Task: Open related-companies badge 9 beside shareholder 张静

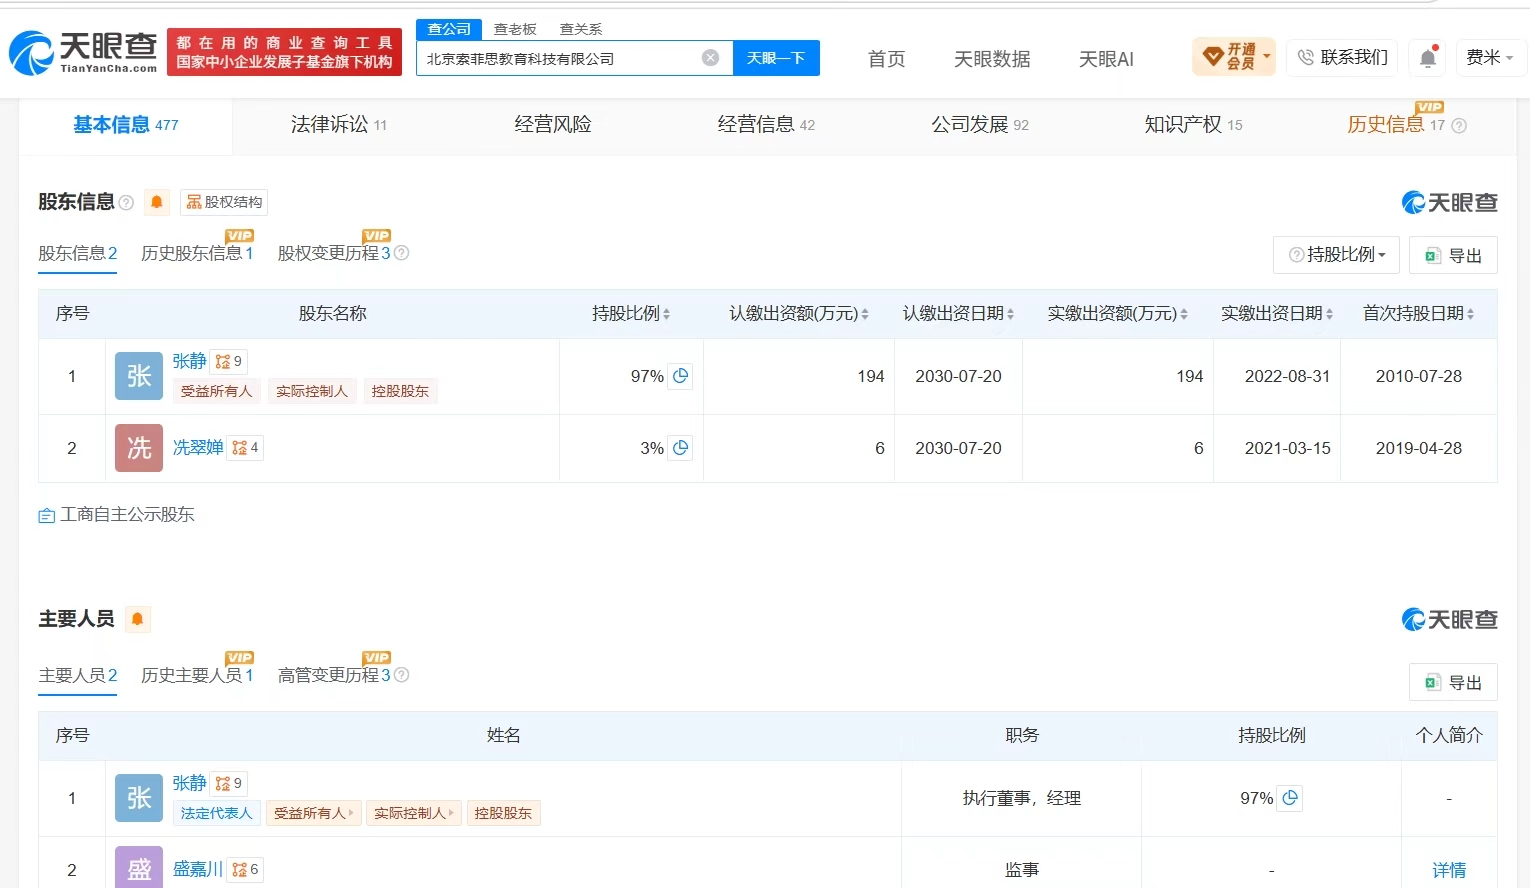Action: [x=229, y=362]
